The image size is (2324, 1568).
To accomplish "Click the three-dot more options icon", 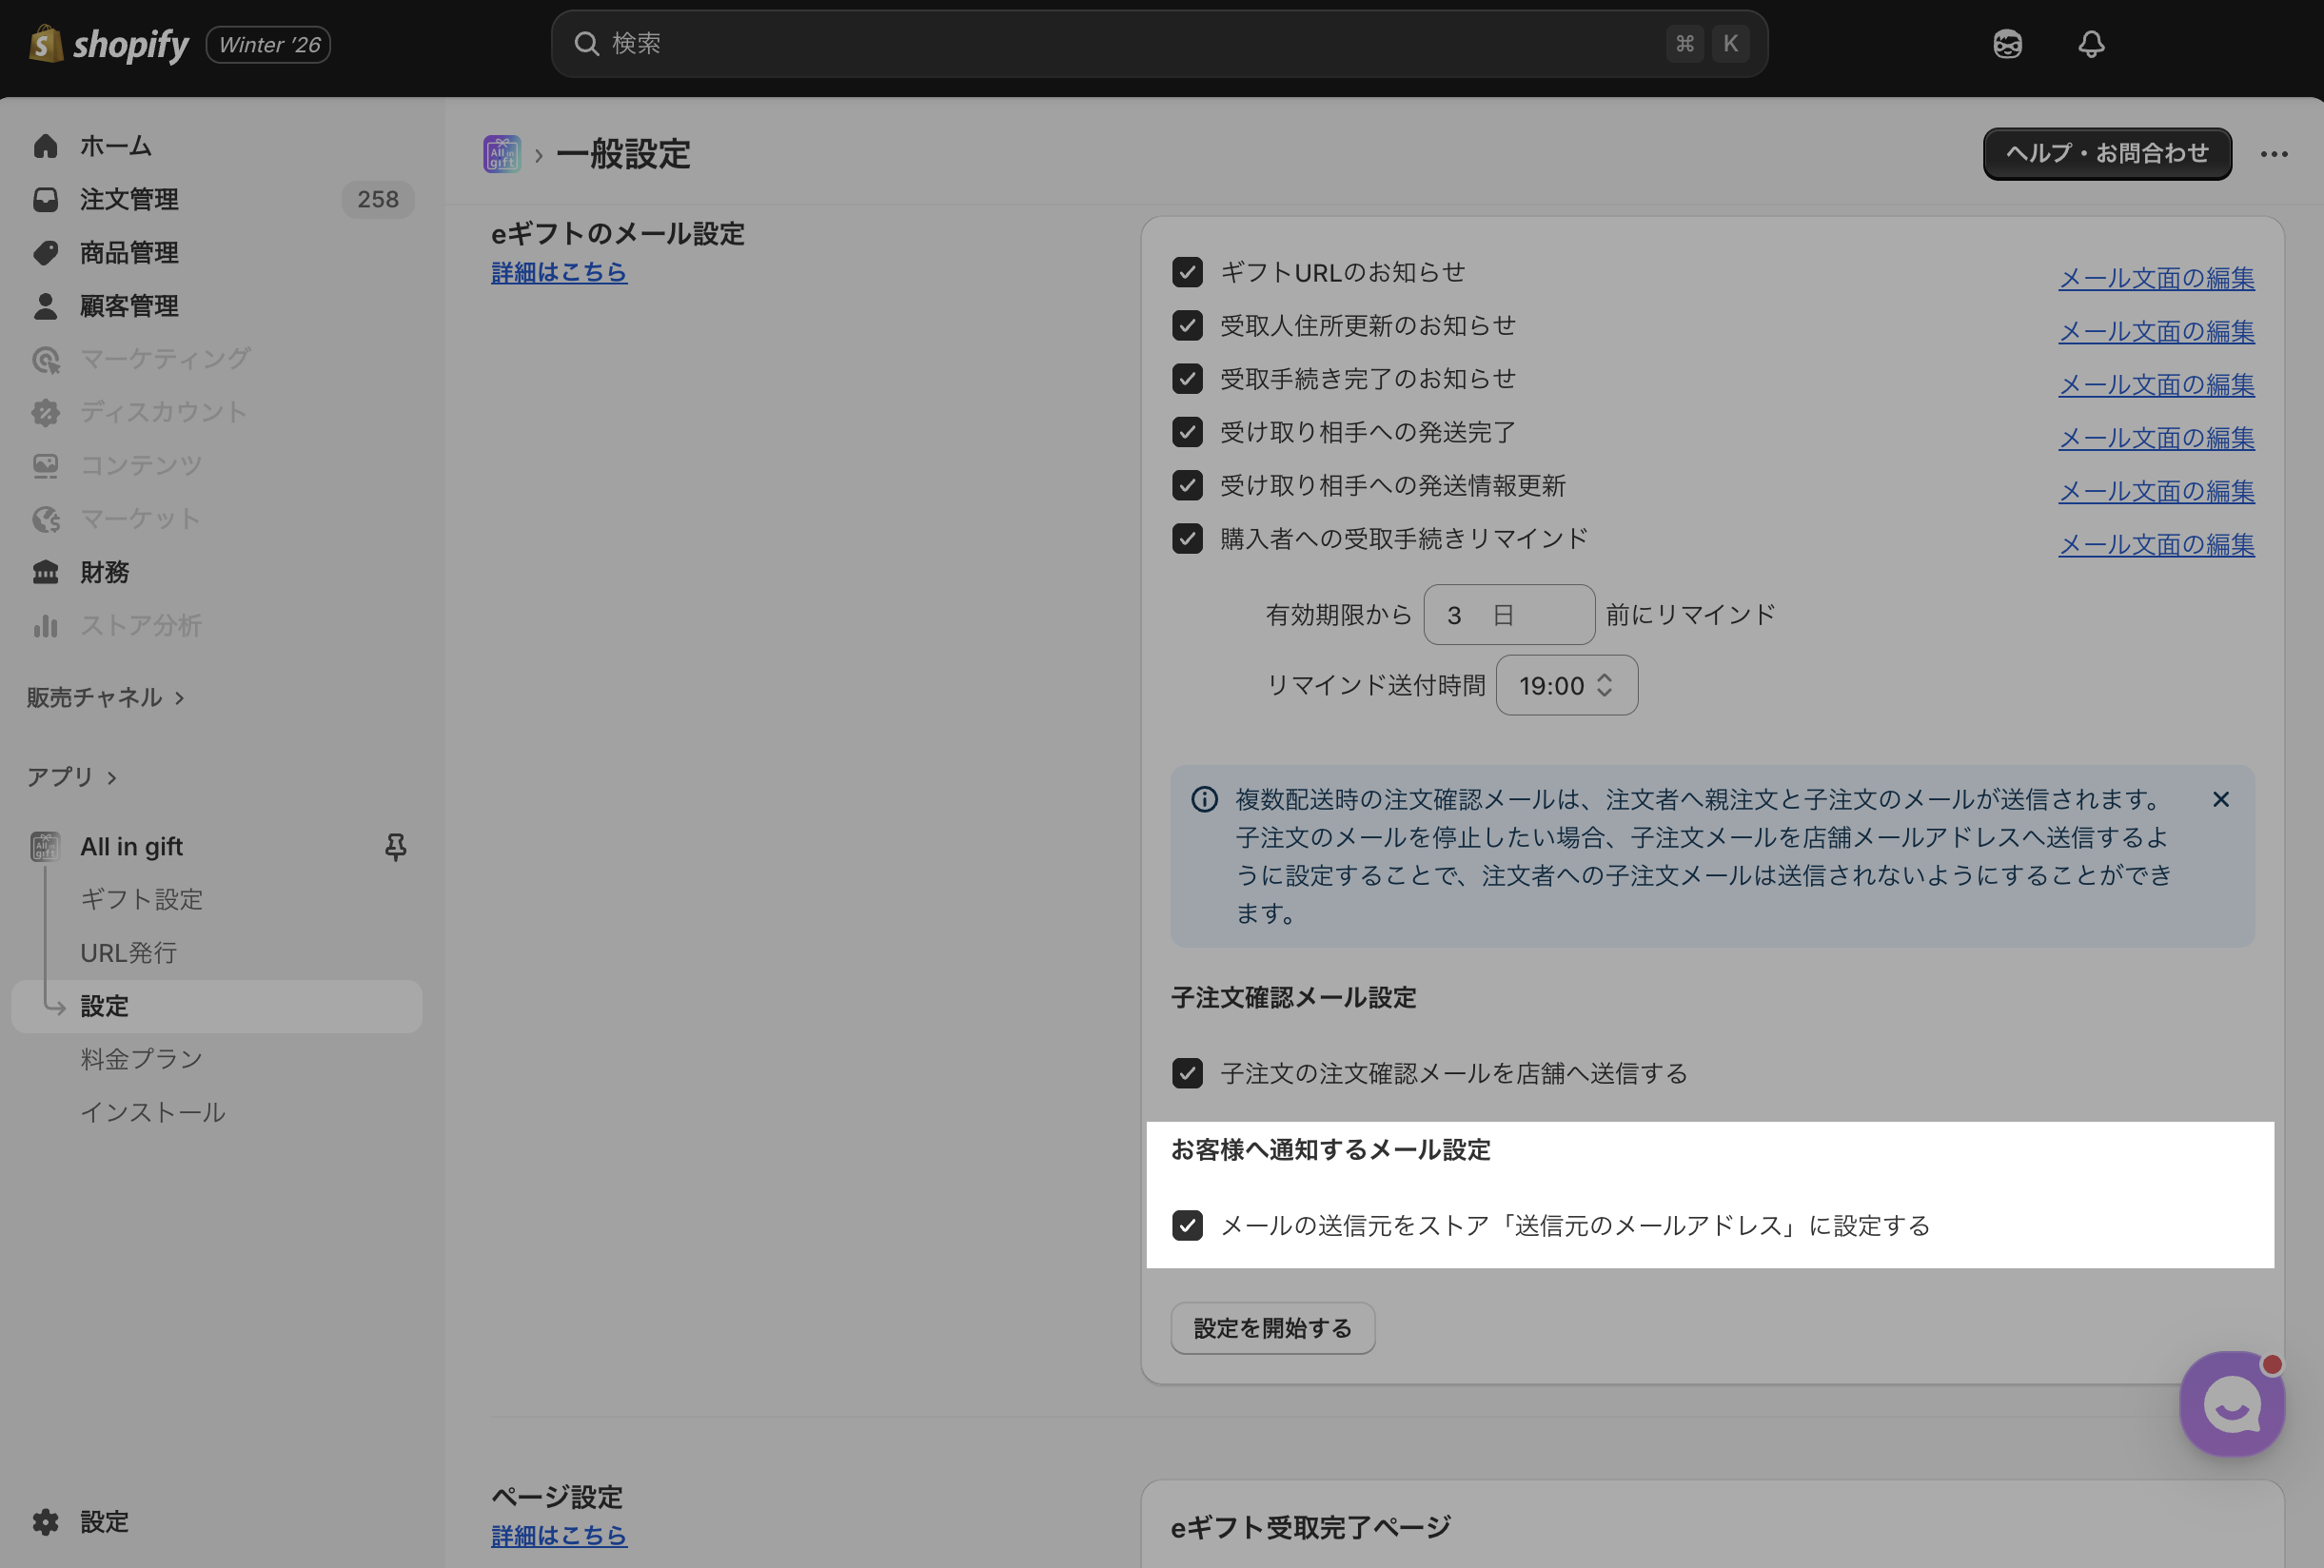I will 2274,154.
